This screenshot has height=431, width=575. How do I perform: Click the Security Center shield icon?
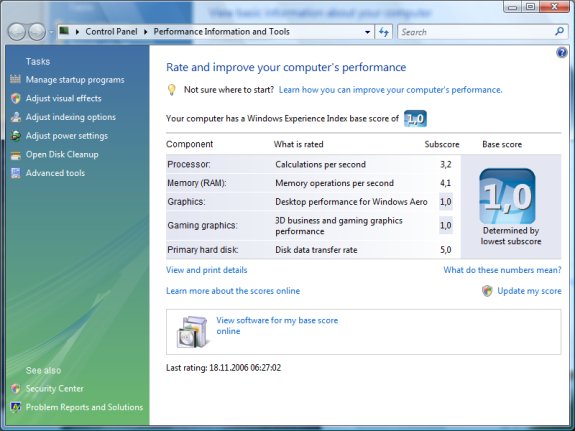click(15, 389)
